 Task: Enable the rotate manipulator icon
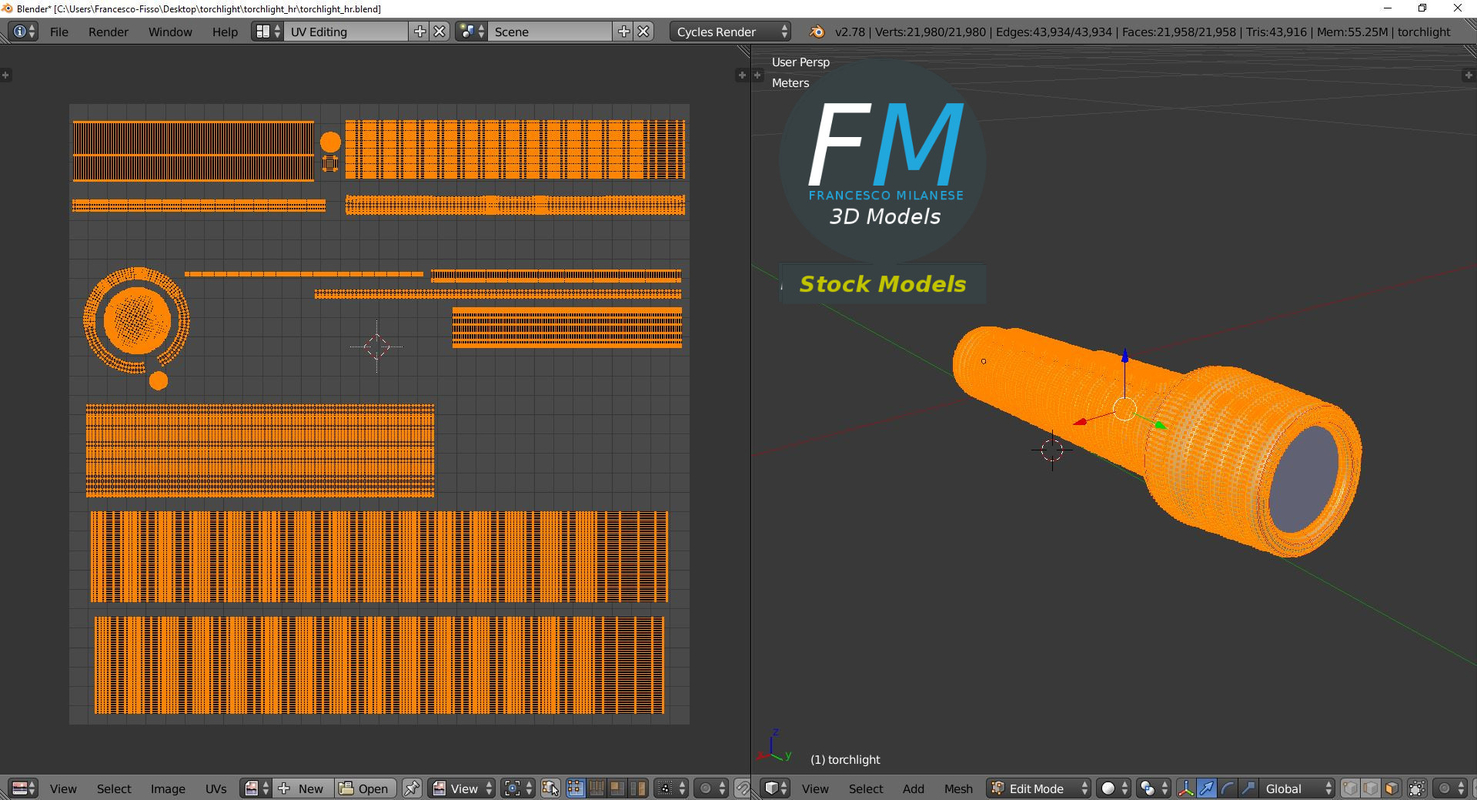tap(1228, 789)
